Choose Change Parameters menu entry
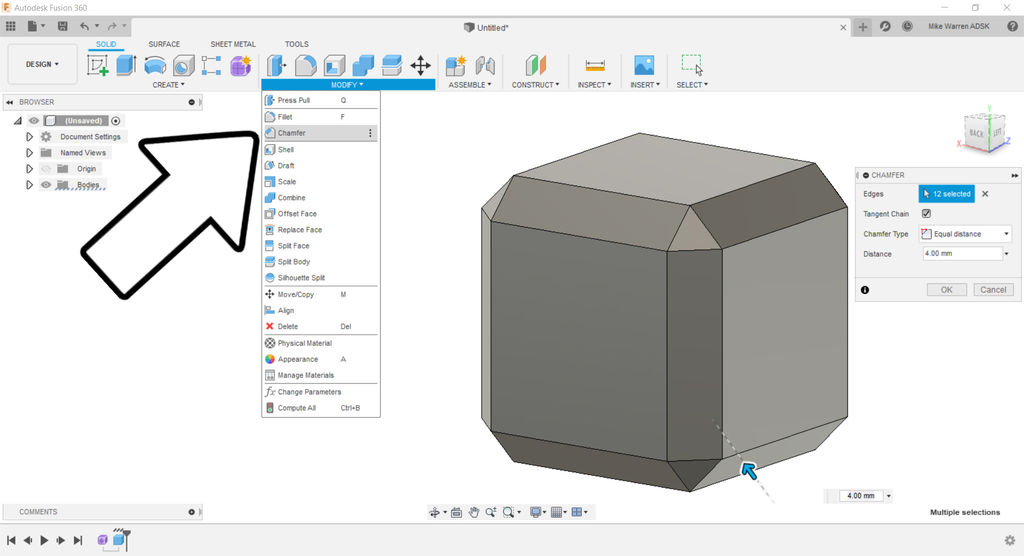The width and height of the screenshot is (1024, 556). (x=320, y=392)
